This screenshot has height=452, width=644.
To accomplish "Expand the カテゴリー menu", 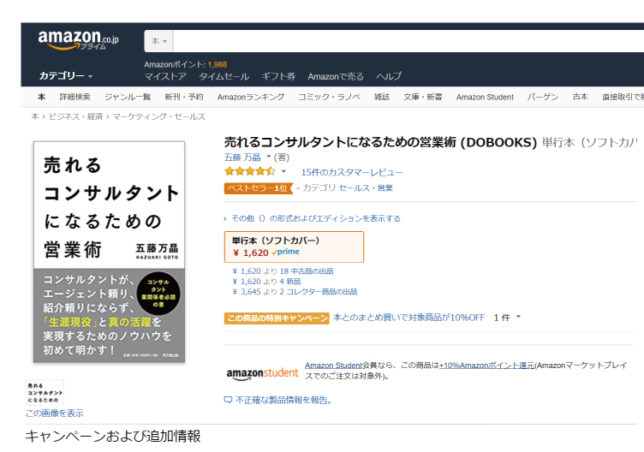I will click(66, 76).
